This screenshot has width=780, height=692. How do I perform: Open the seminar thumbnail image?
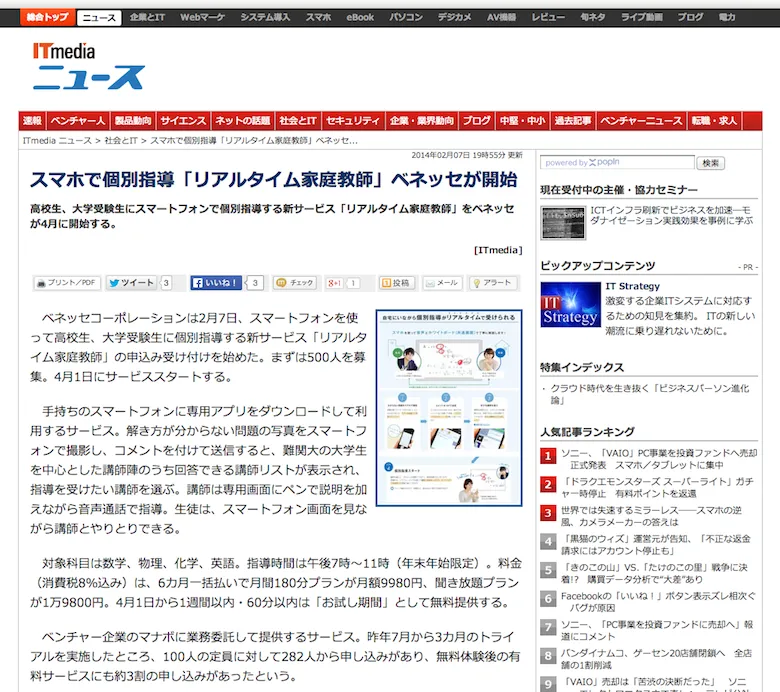(563, 222)
